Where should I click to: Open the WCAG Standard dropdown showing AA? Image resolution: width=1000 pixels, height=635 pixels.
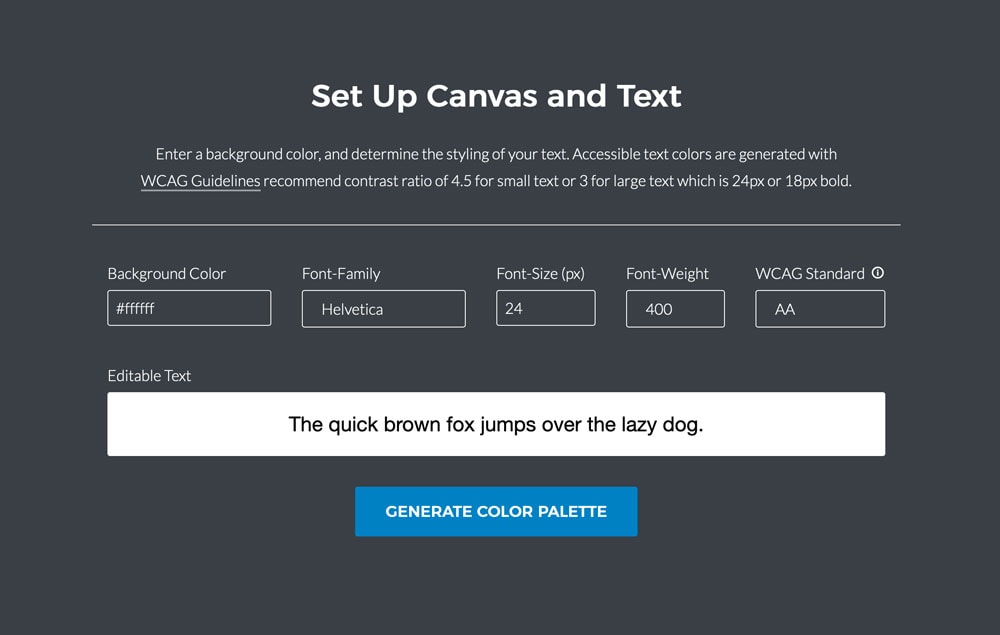click(820, 309)
